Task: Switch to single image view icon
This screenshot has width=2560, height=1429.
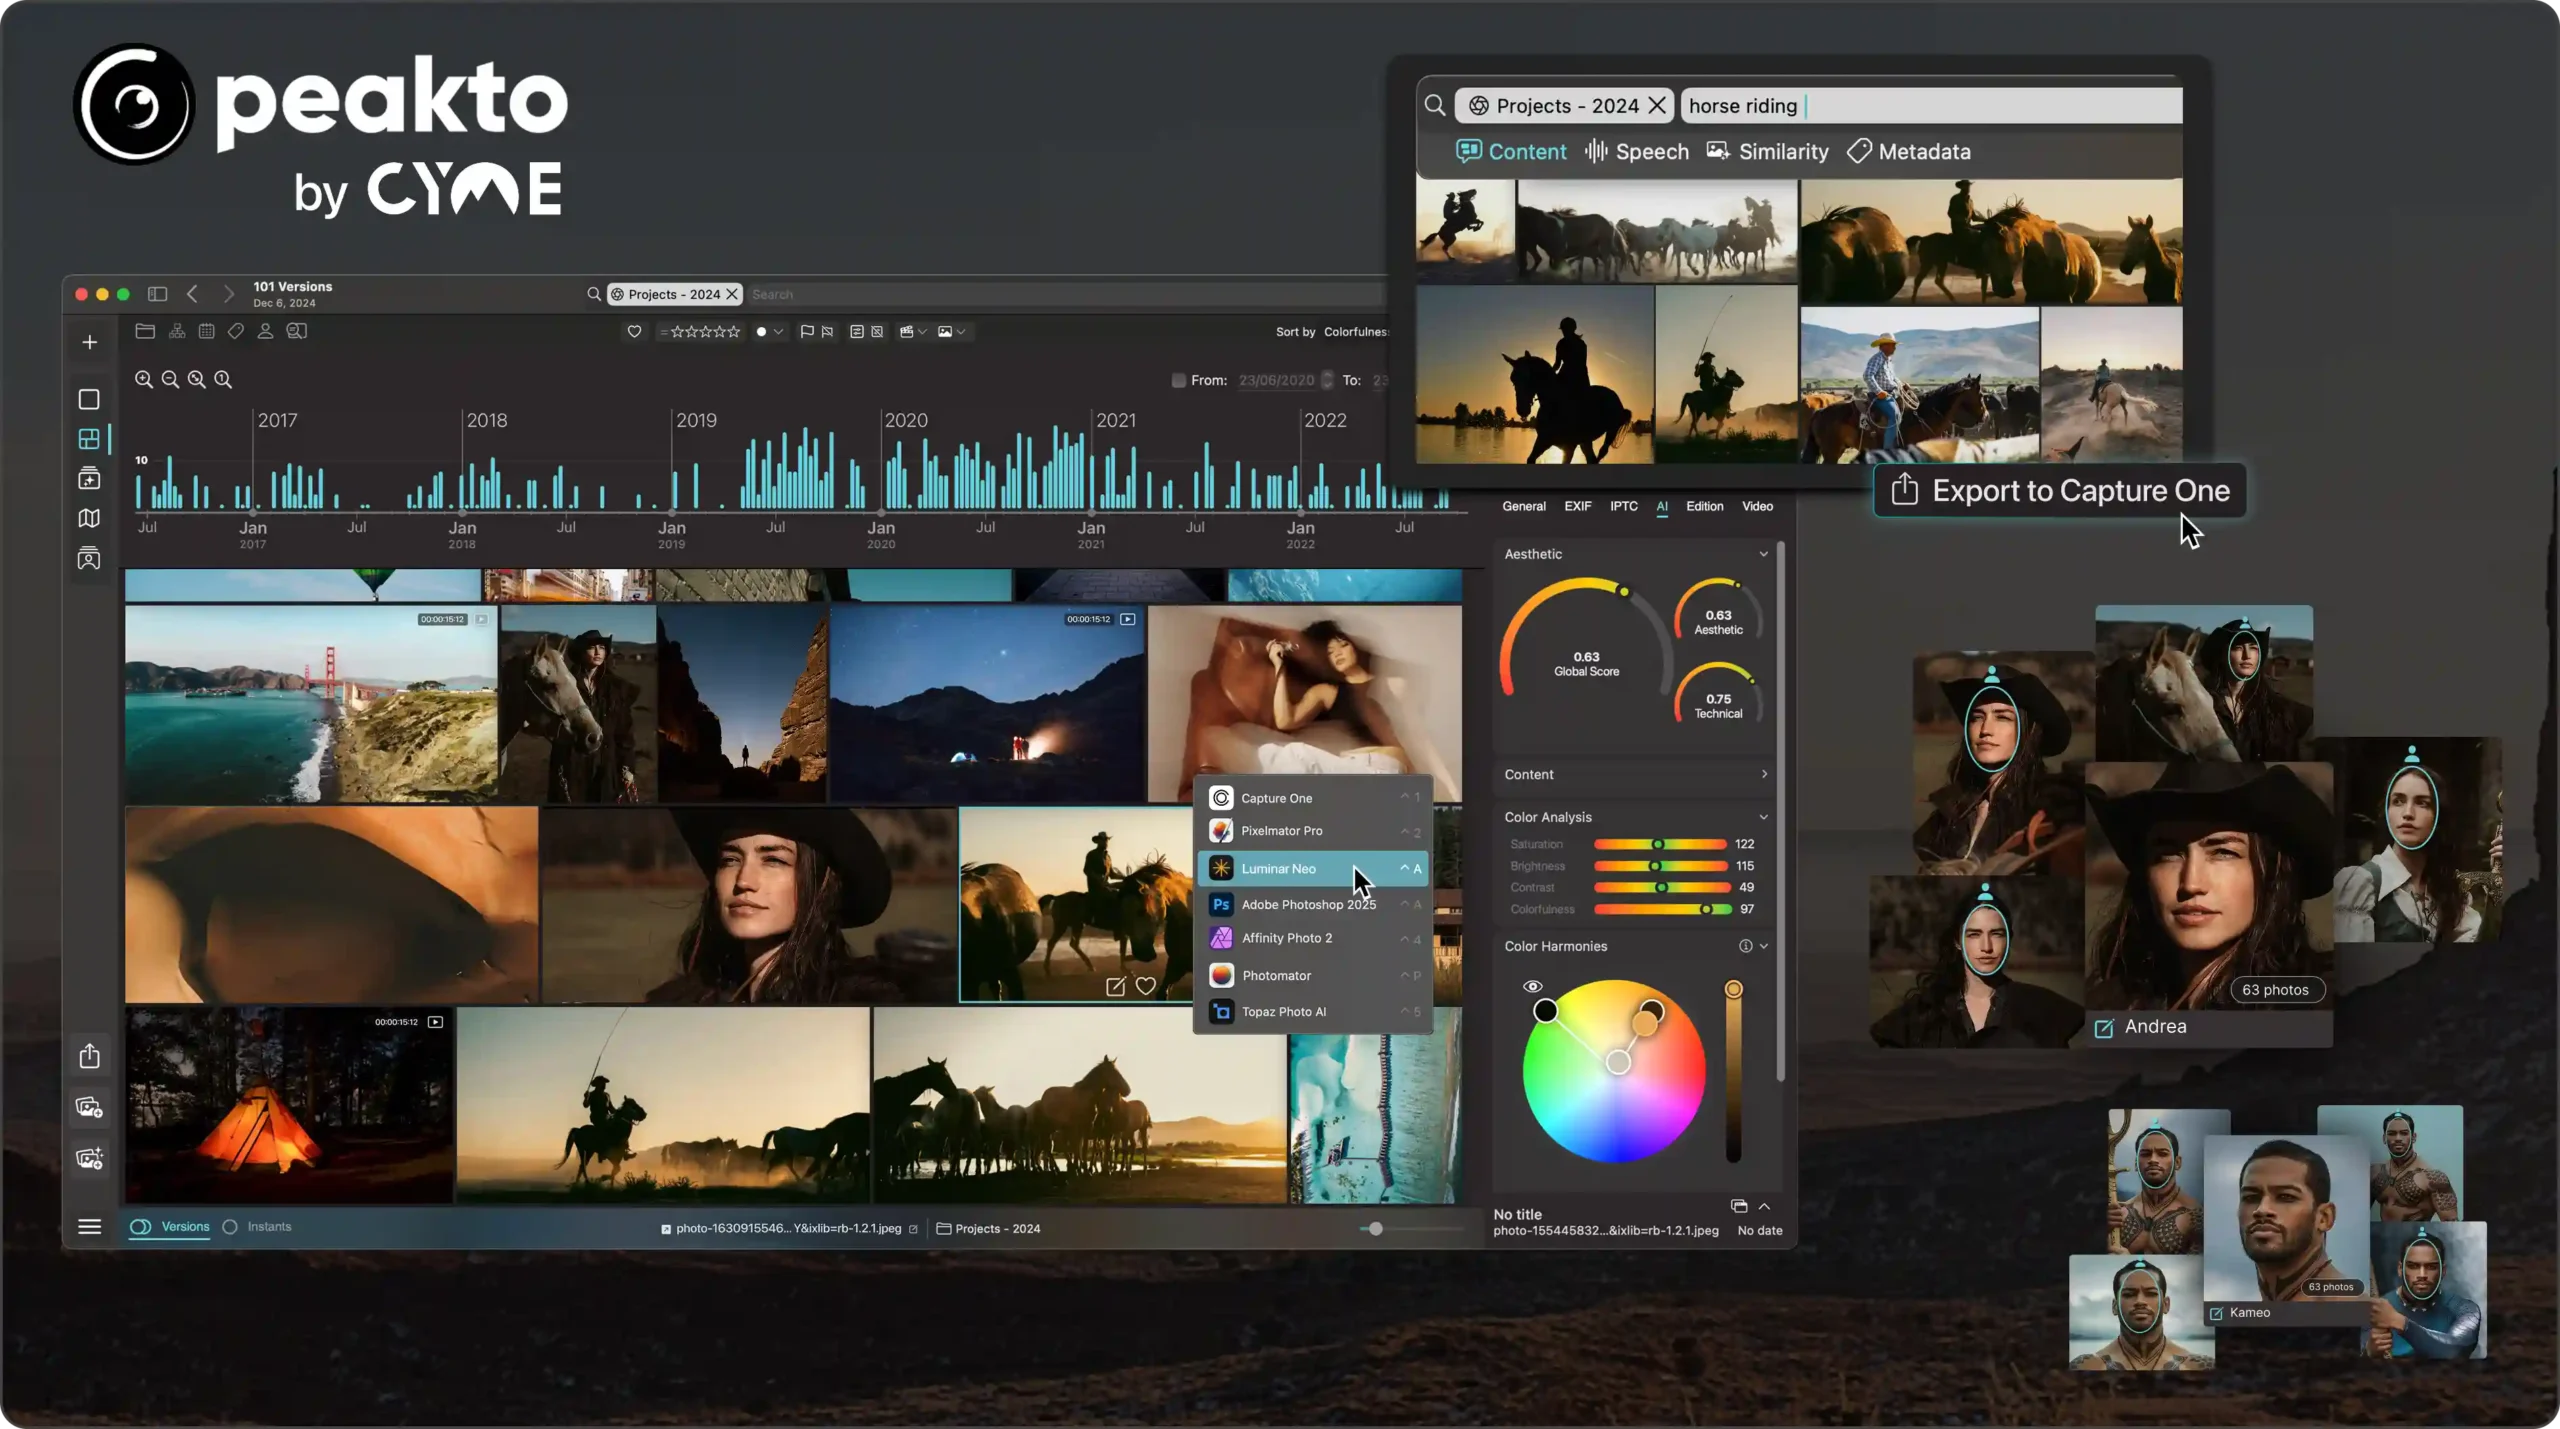Action: pos(89,400)
